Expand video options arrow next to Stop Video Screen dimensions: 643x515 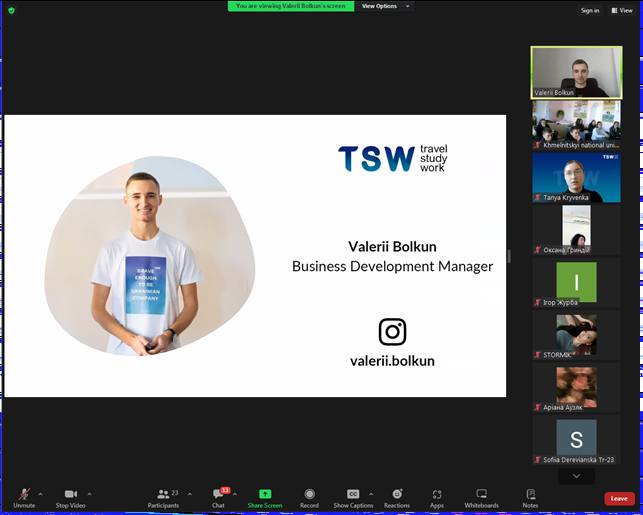point(89,494)
